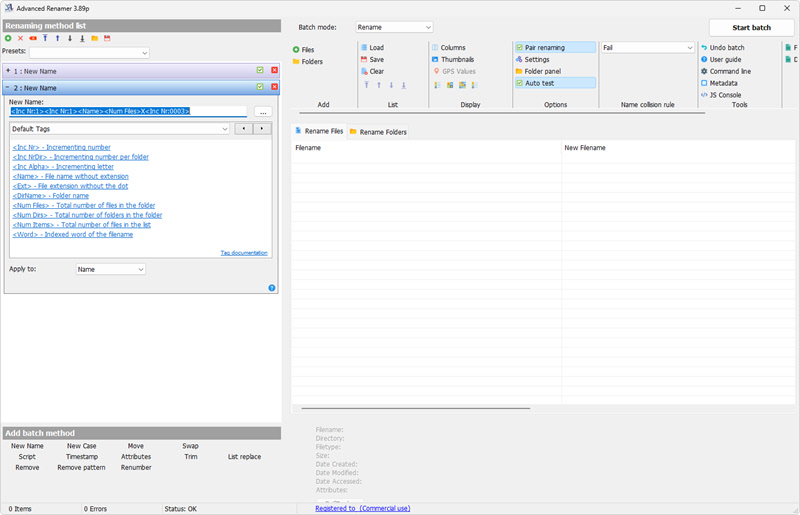
Task: Insert <Word> indexed word tag
Action: pyautogui.click(x=72, y=235)
